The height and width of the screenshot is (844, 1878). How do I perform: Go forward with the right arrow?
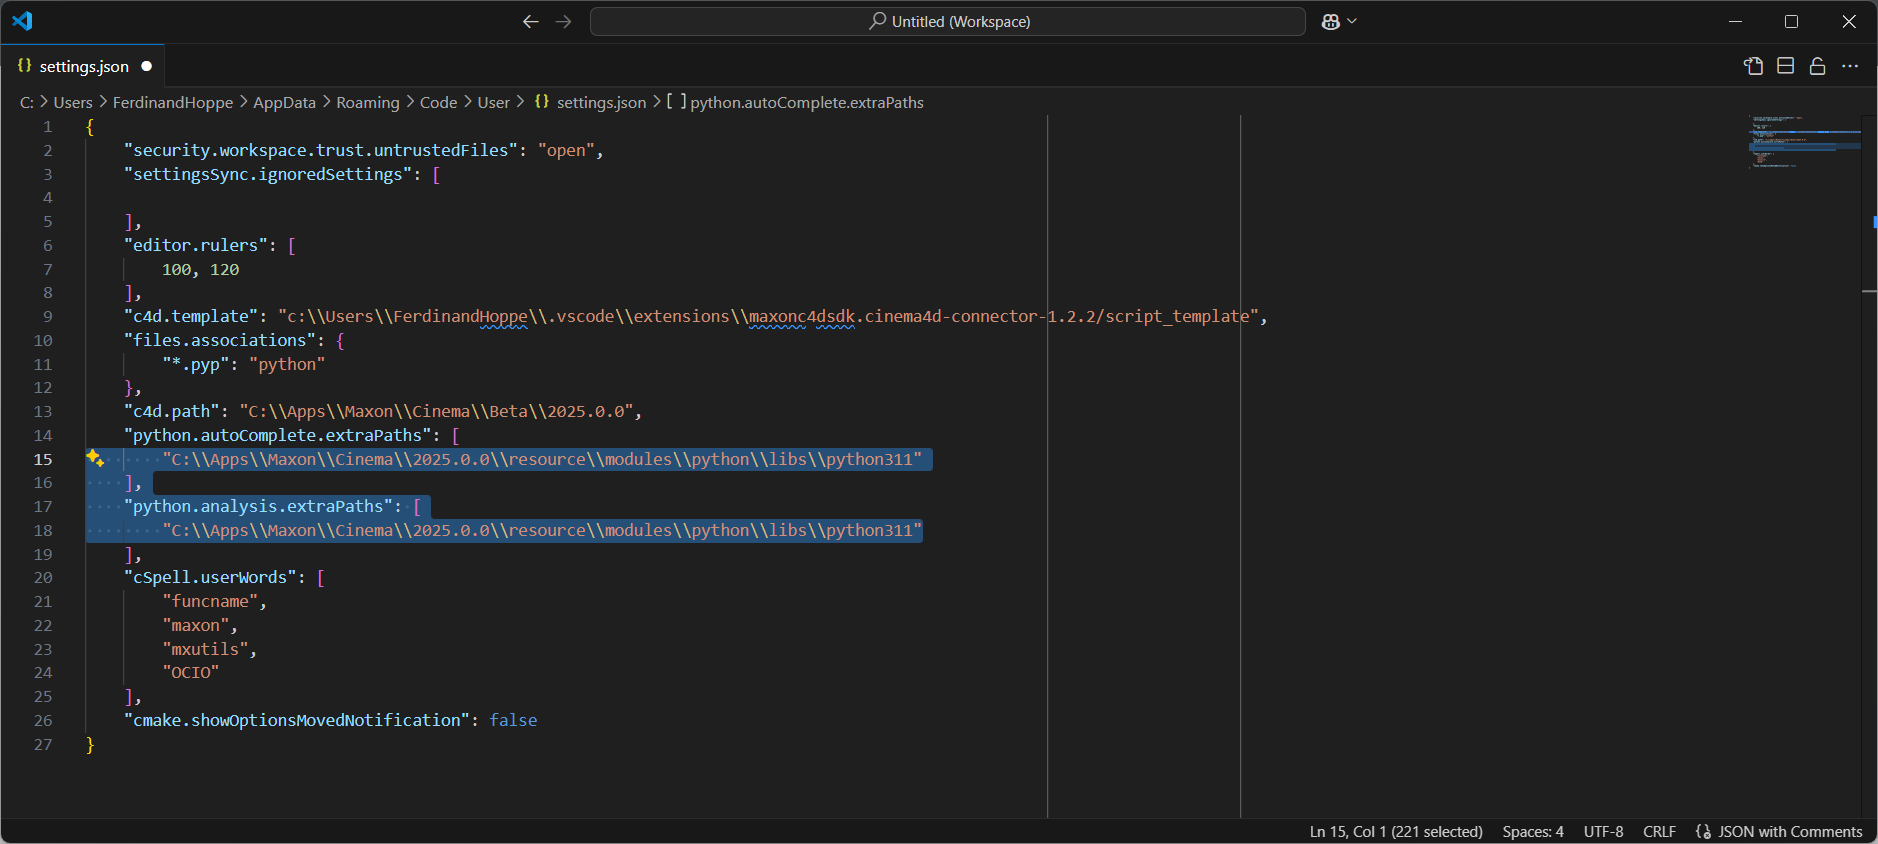(x=564, y=21)
